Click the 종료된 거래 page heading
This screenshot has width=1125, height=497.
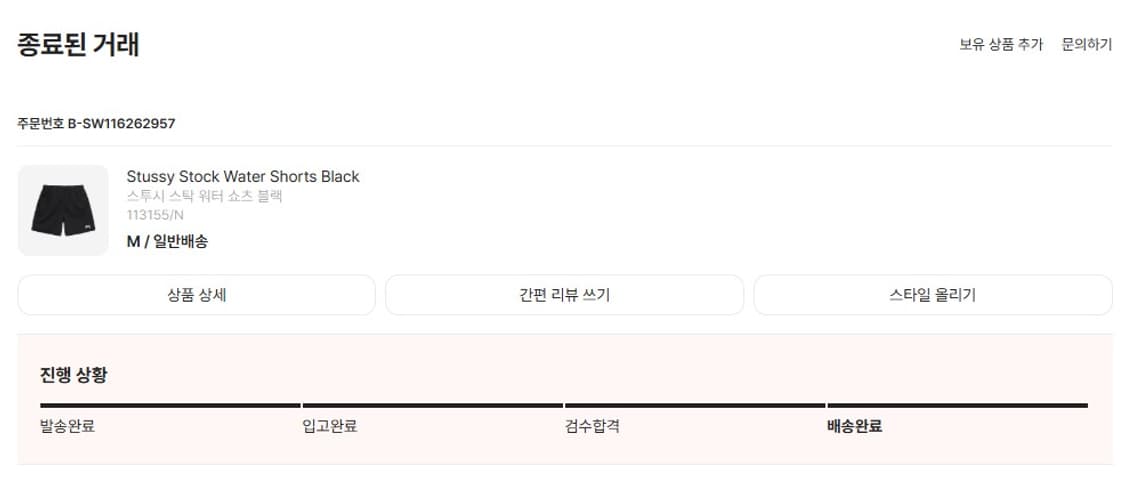tap(78, 45)
